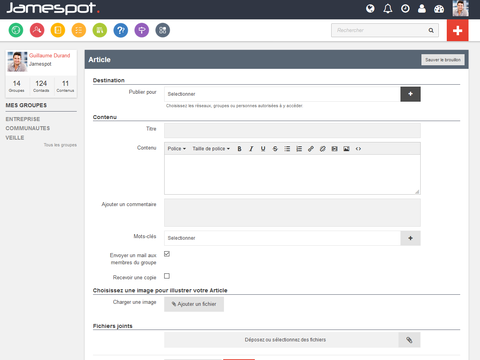The image size is (480, 360).
Task: Click the Titre input field
Action: (292, 130)
